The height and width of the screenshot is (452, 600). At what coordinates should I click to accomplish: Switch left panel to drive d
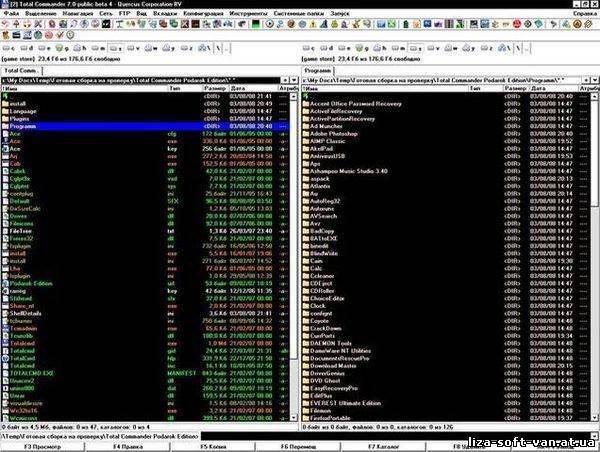27,48
